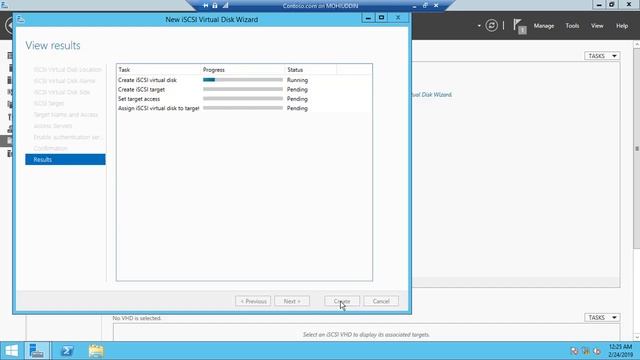Click the 'No VHD is selected.' text
This screenshot has height=360, width=640.
(137, 318)
